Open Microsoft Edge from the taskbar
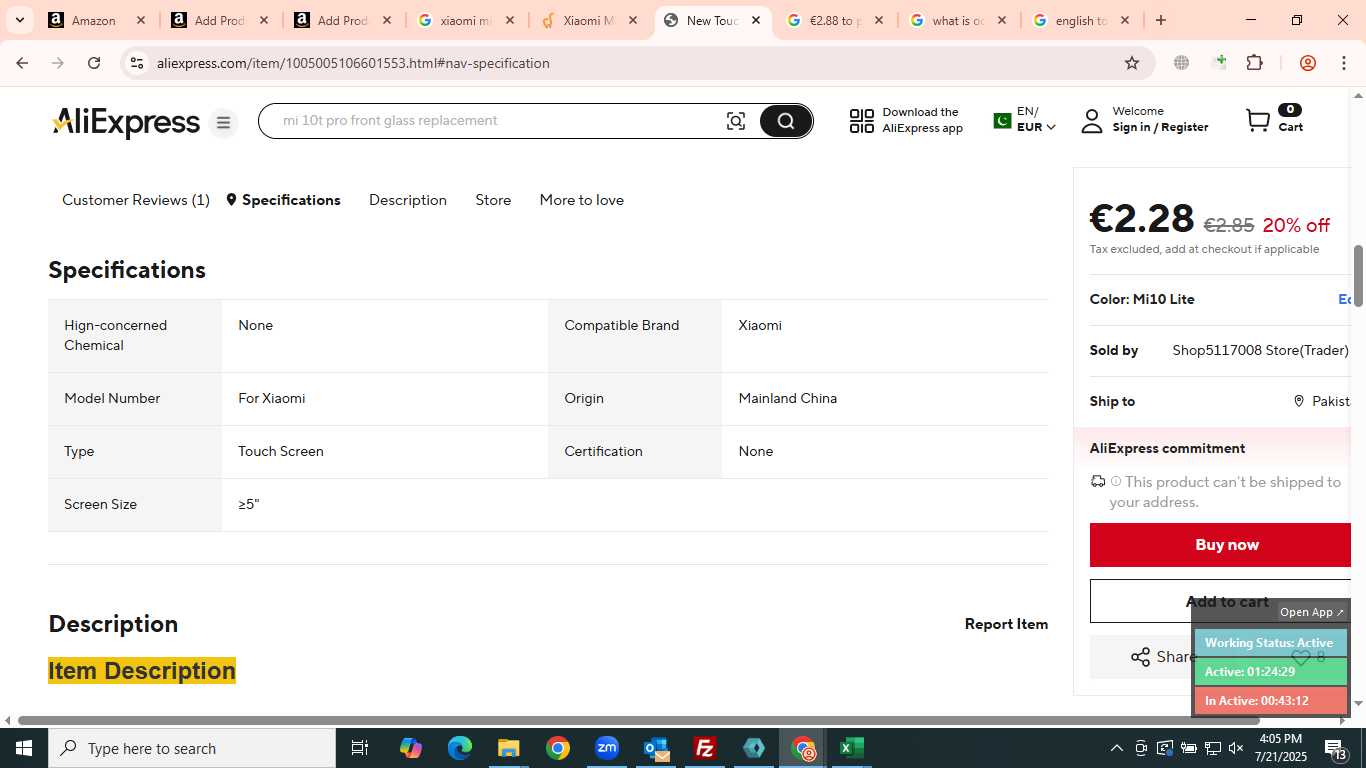This screenshot has width=1366, height=768. click(460, 748)
